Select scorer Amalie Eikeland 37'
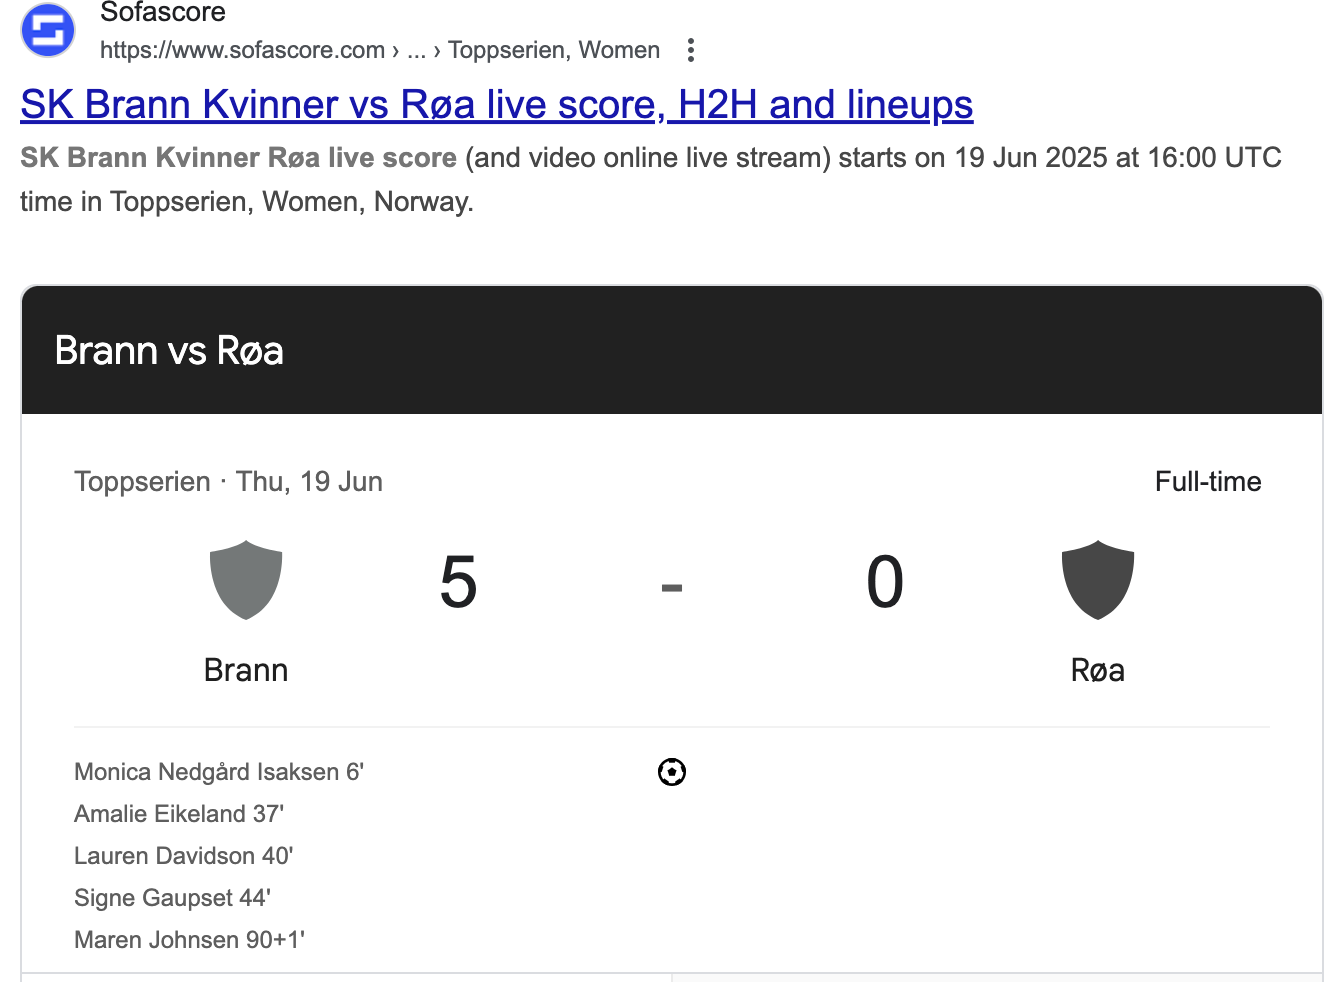Viewport: 1336px width, 982px height. click(x=179, y=814)
